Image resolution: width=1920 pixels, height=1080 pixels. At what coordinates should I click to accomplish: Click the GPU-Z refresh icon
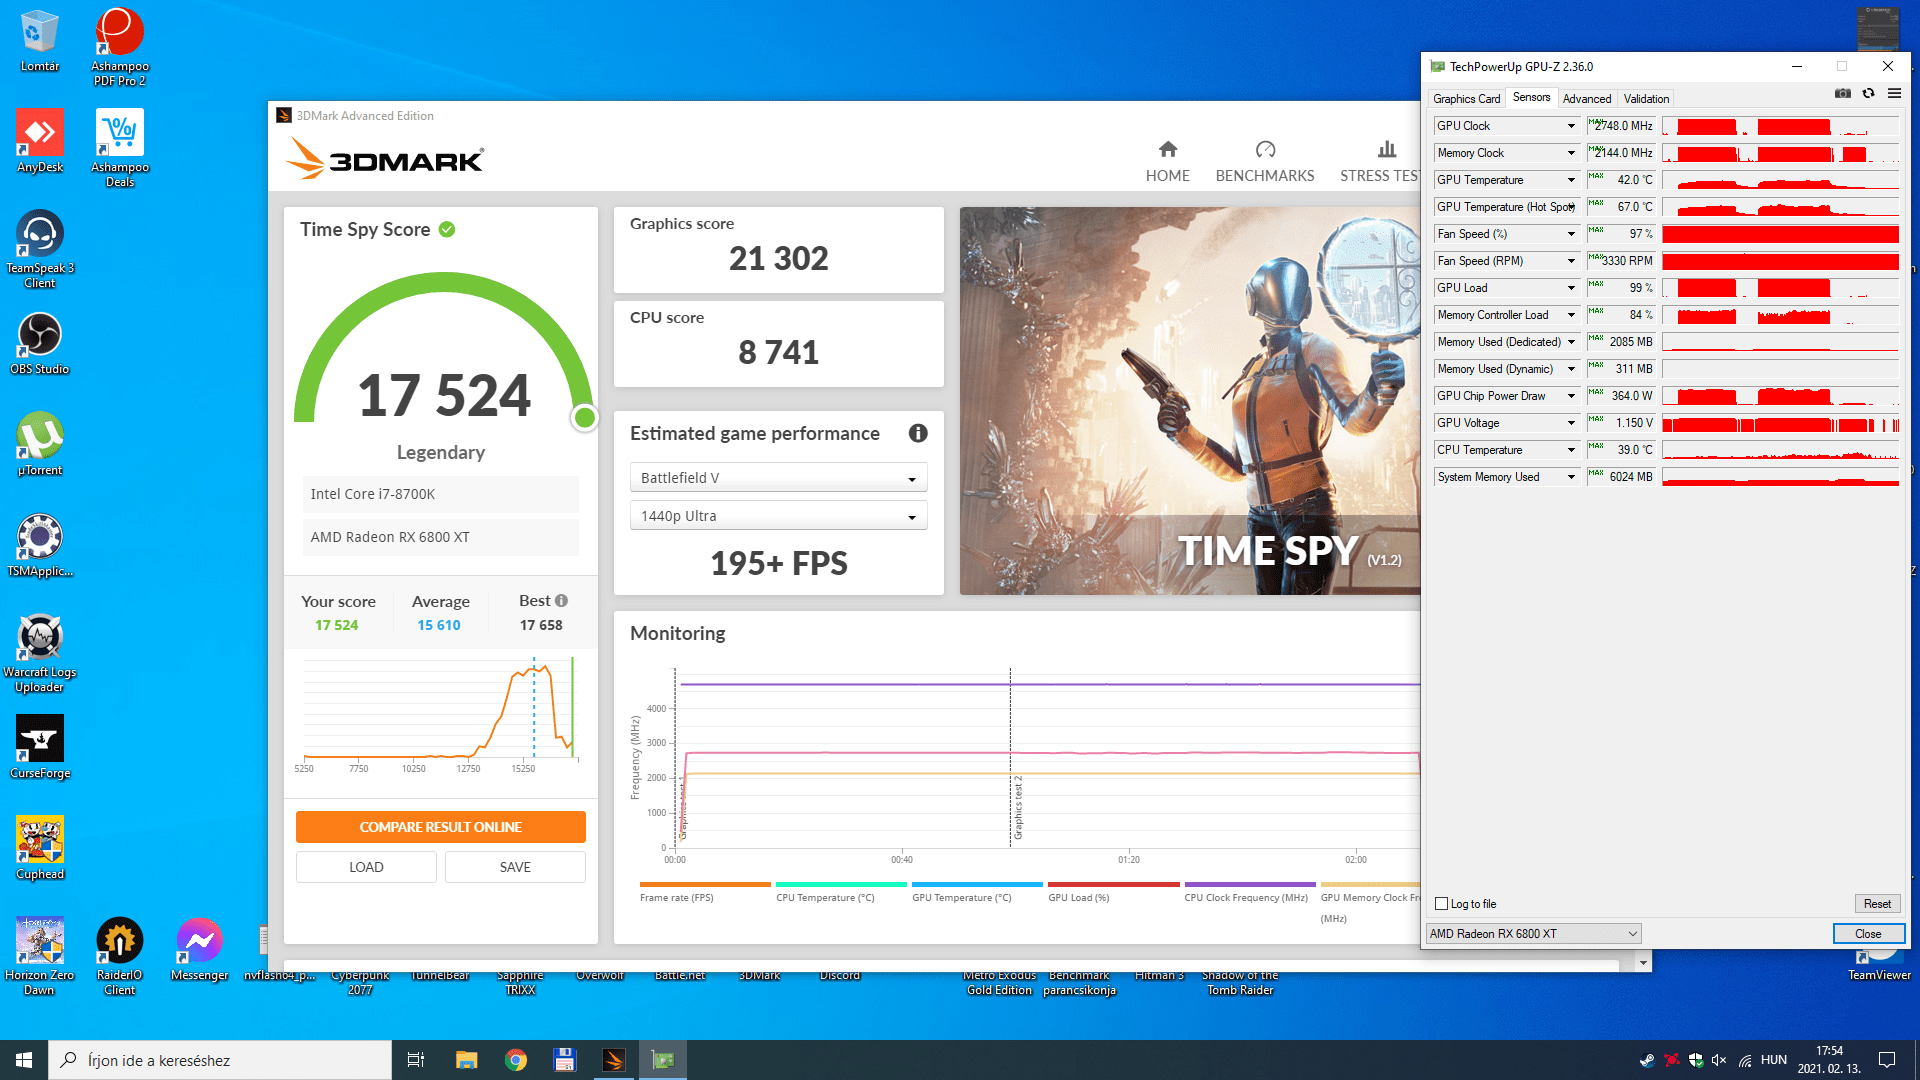click(x=1868, y=94)
